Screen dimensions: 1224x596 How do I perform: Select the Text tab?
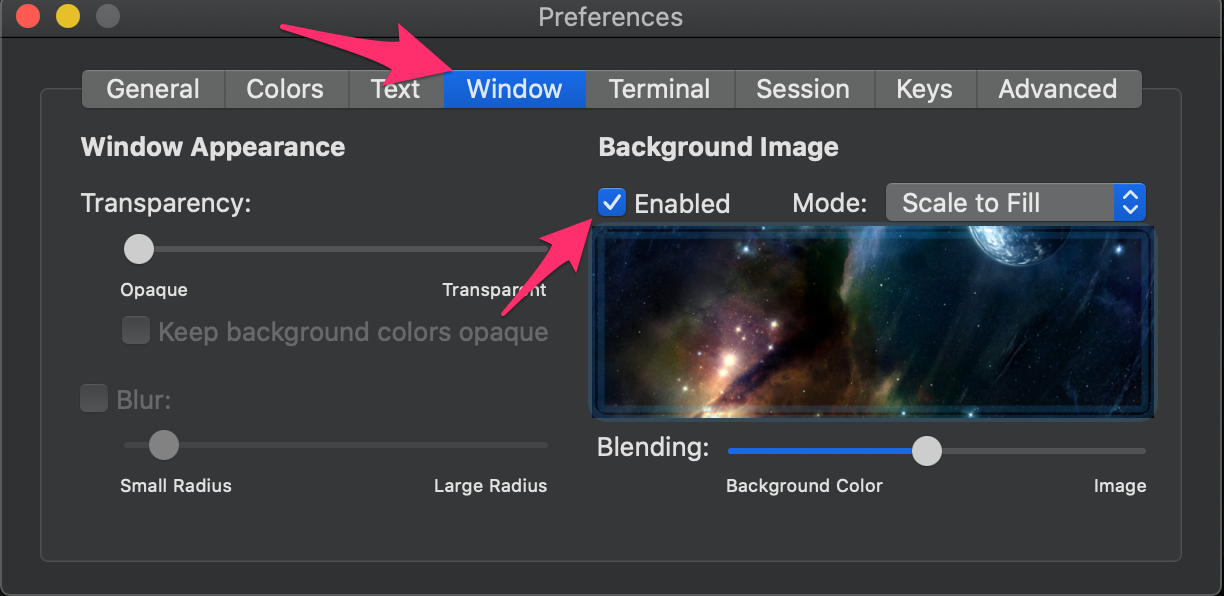pyautogui.click(x=395, y=89)
